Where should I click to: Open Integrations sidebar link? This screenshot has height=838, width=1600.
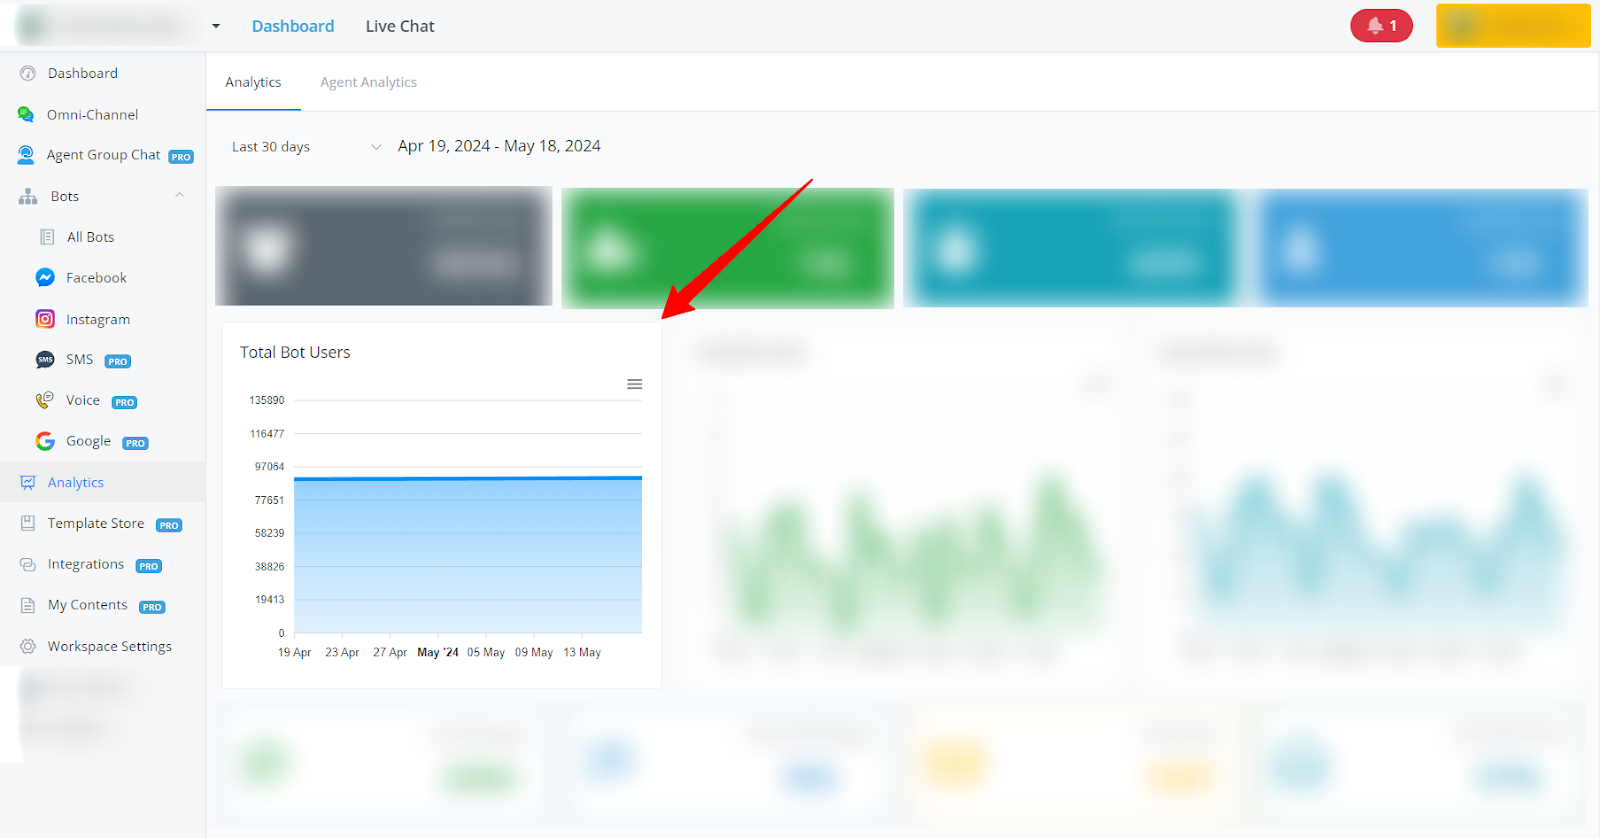tap(86, 564)
